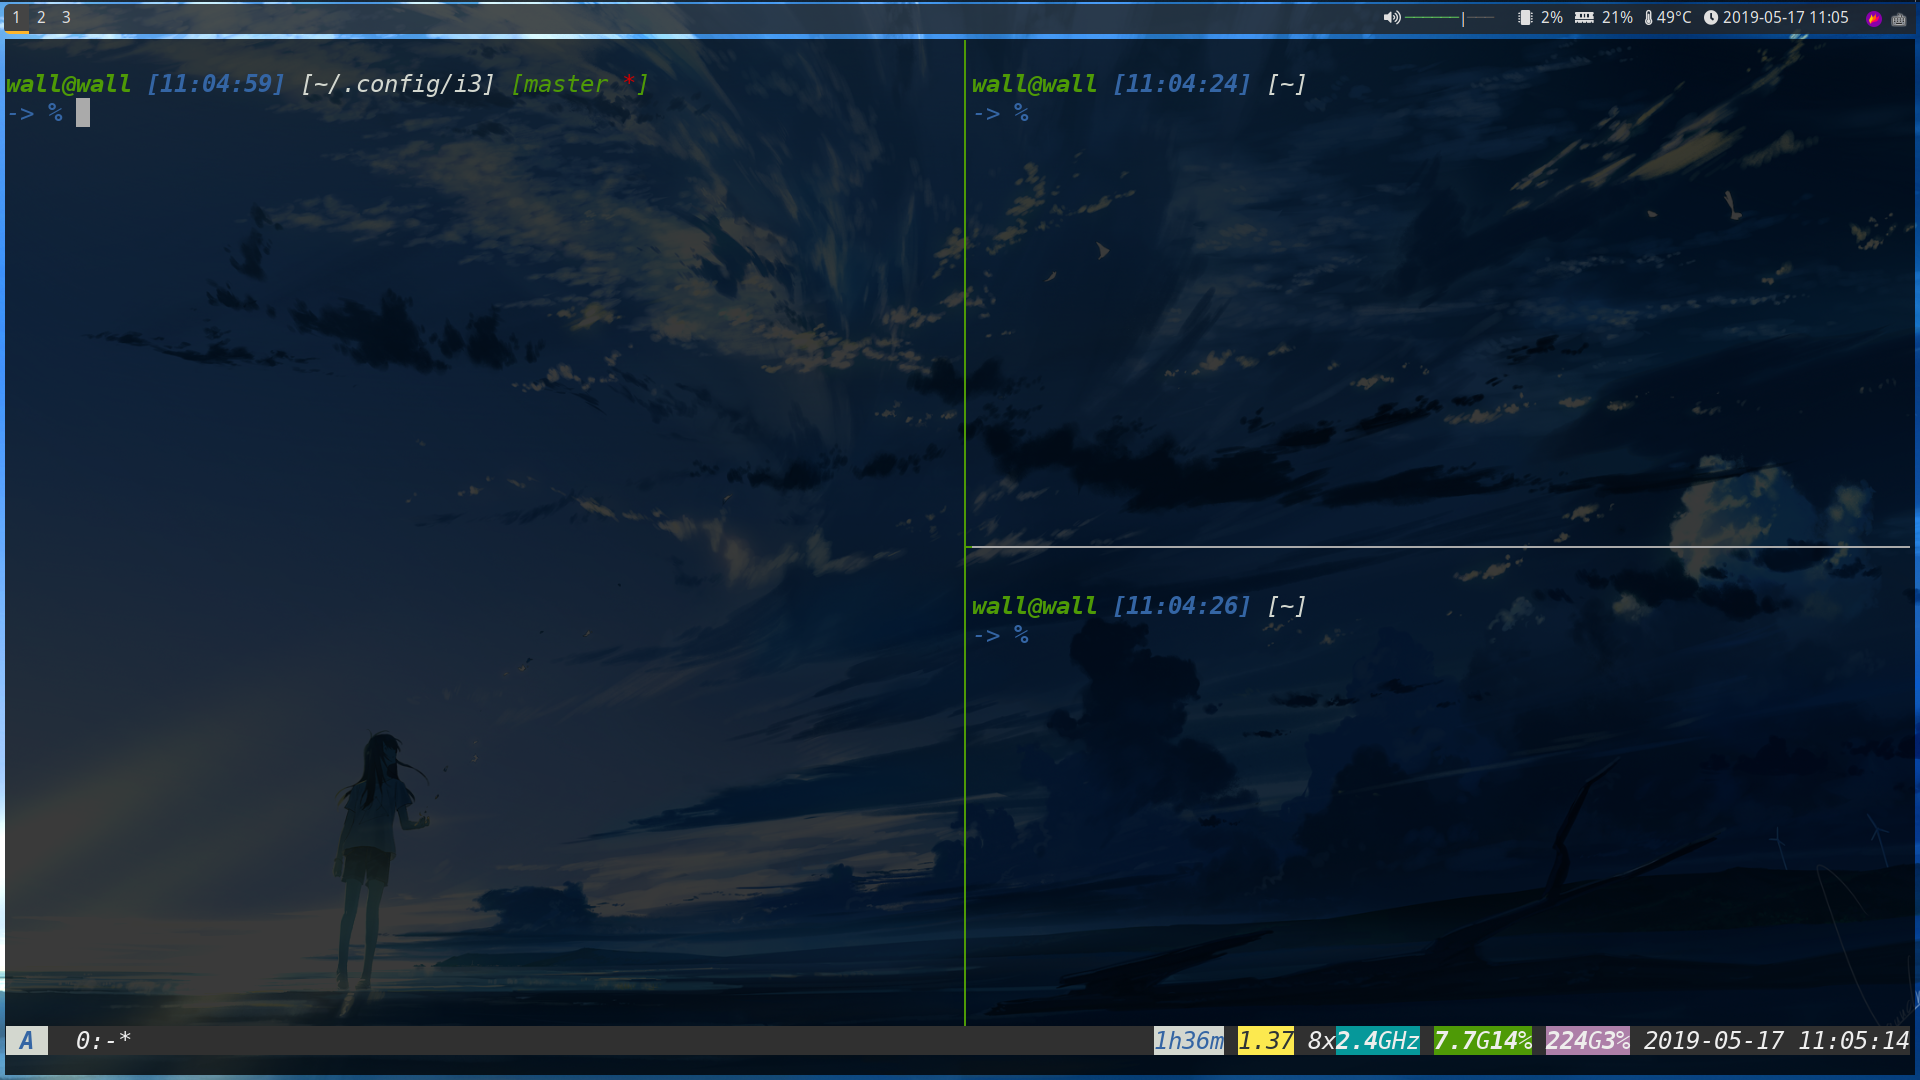Click the tmux 'A' prefix indicator
Image resolution: width=1920 pixels, height=1080 pixels.
pyautogui.click(x=26, y=1040)
